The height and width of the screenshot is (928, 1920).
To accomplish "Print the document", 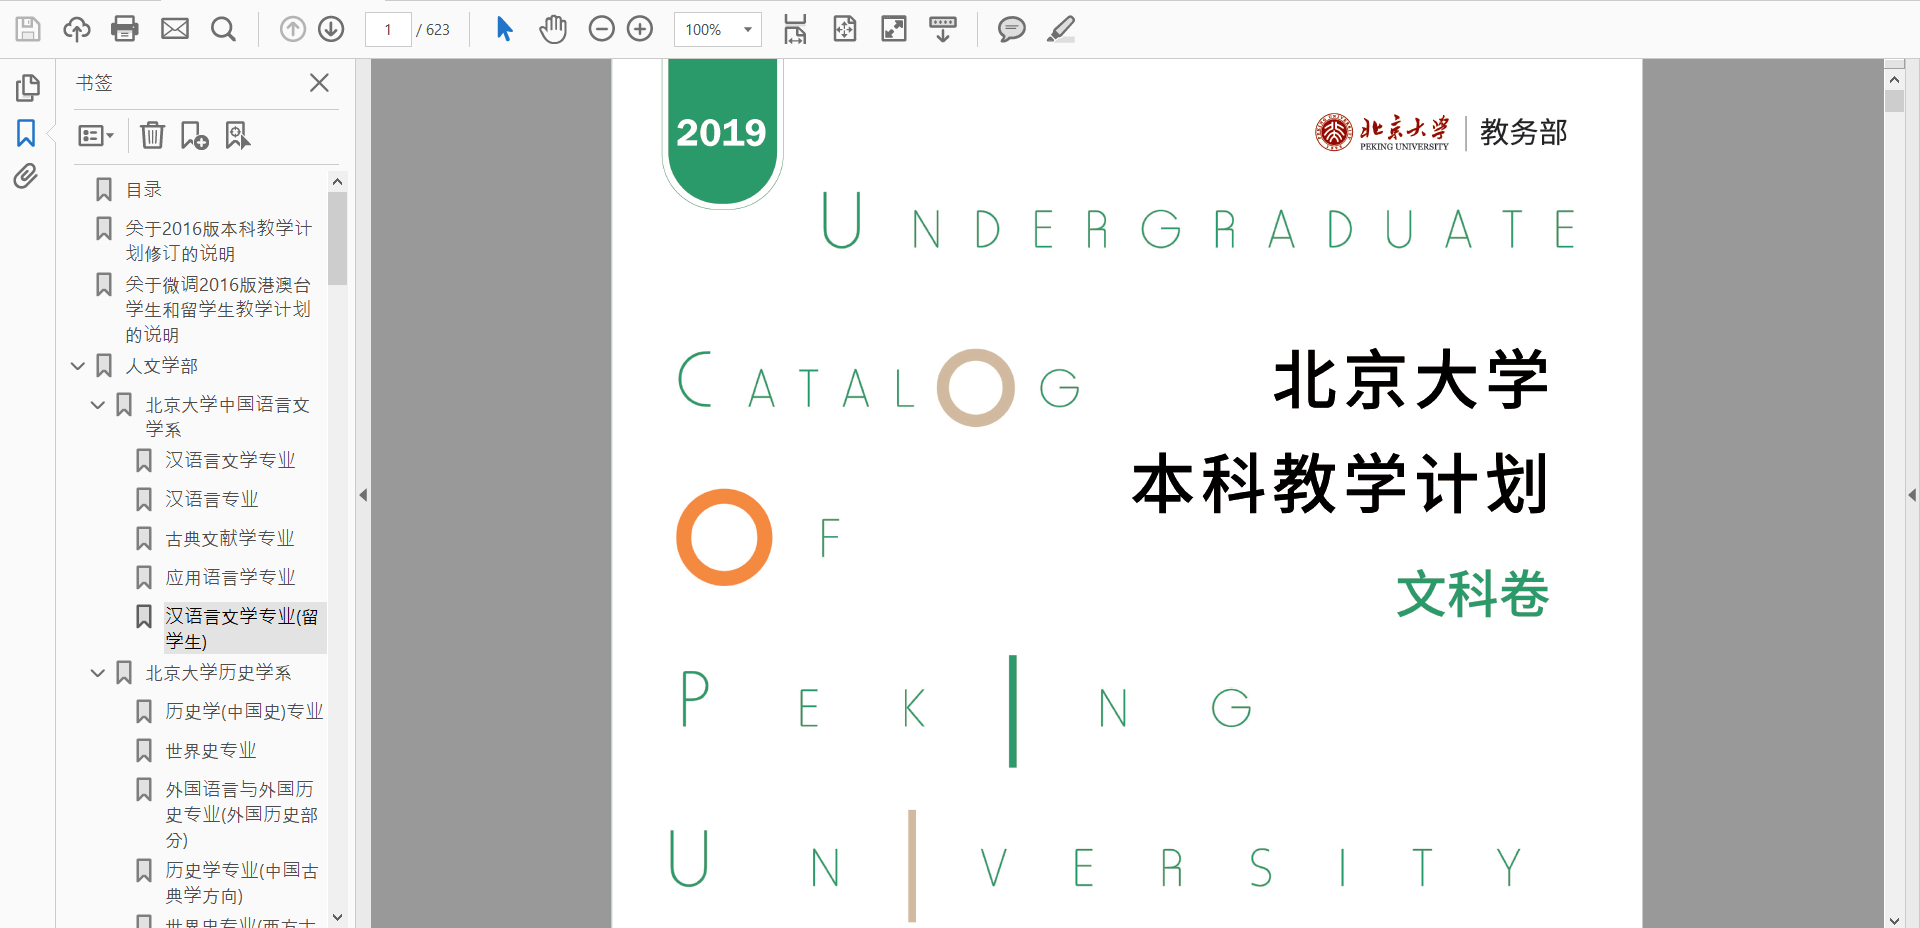I will tap(125, 29).
